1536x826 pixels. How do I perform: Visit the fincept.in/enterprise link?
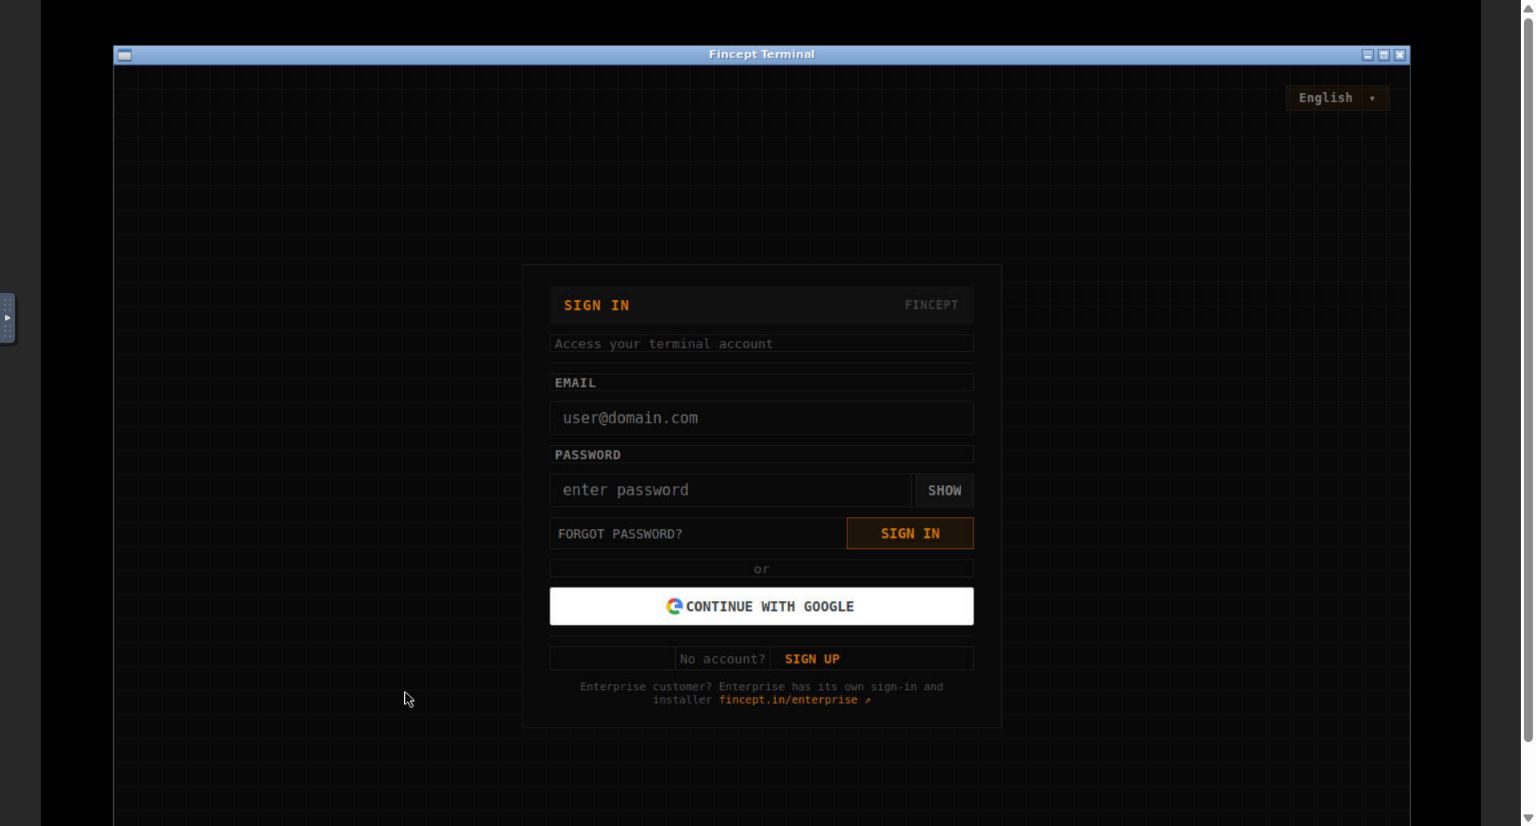tap(794, 700)
